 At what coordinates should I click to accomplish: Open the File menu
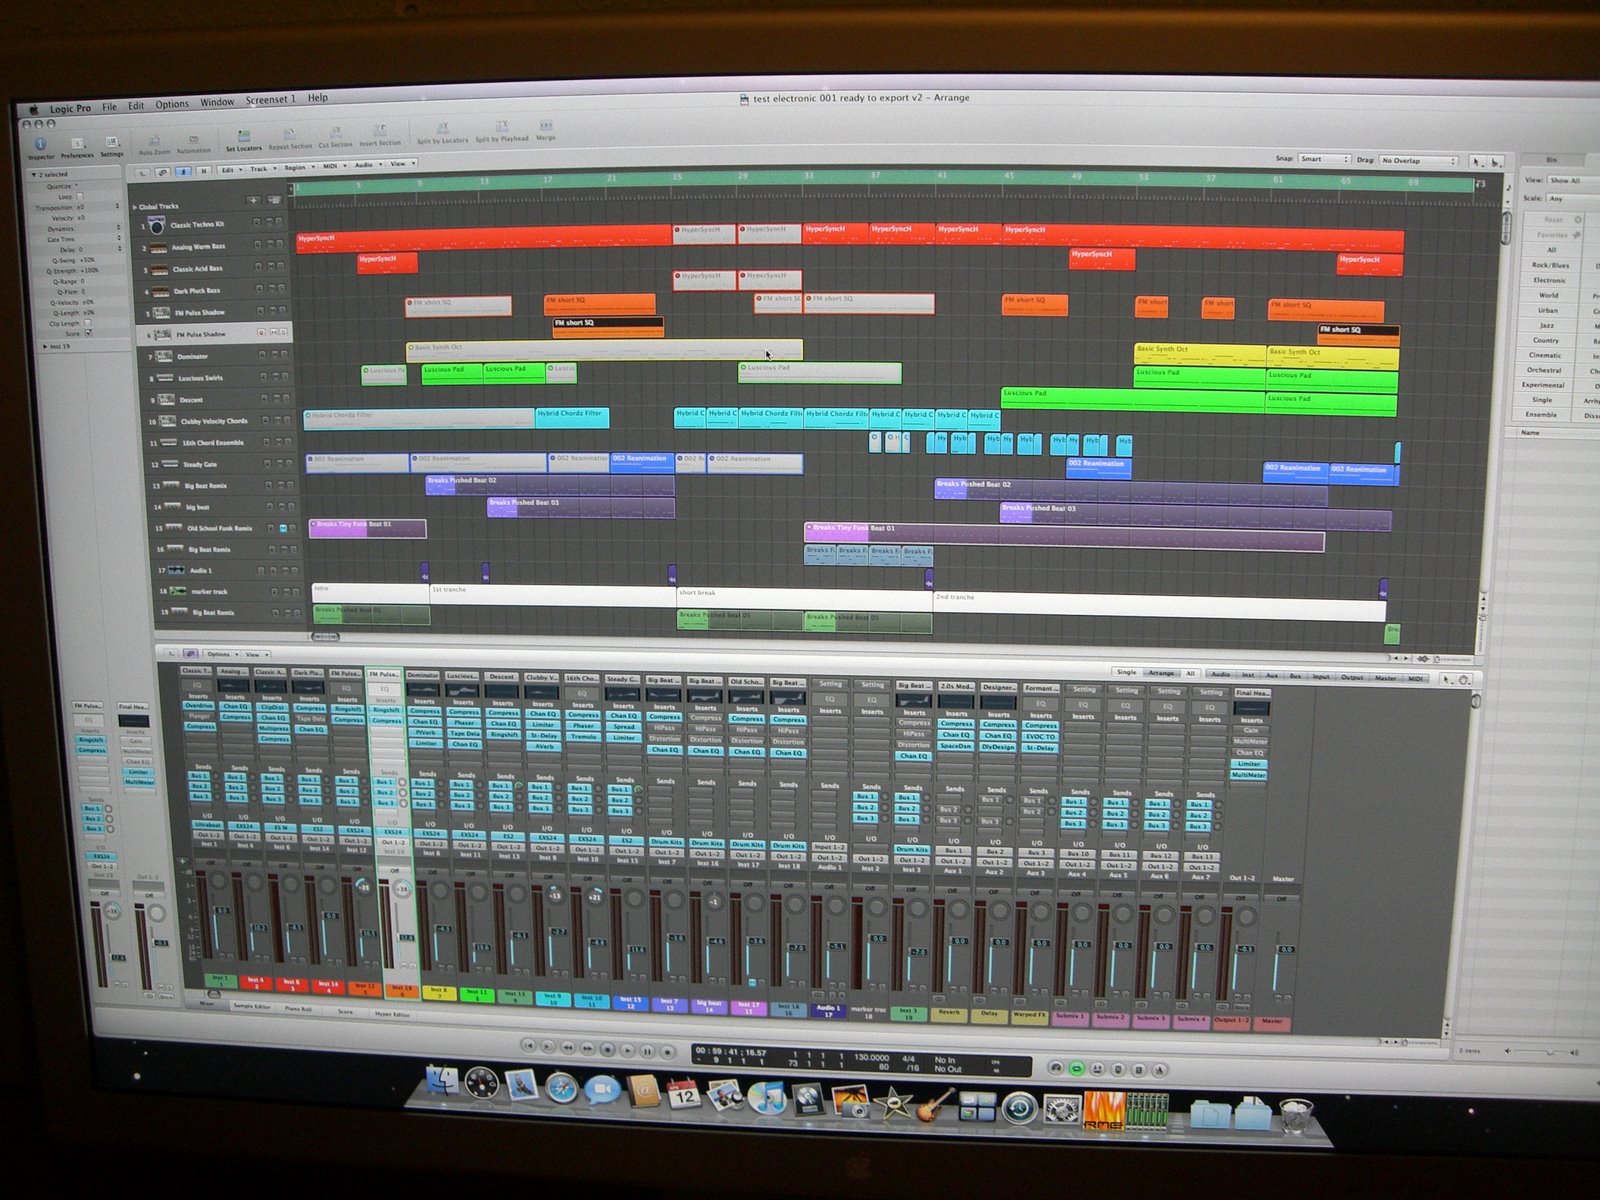tap(109, 106)
